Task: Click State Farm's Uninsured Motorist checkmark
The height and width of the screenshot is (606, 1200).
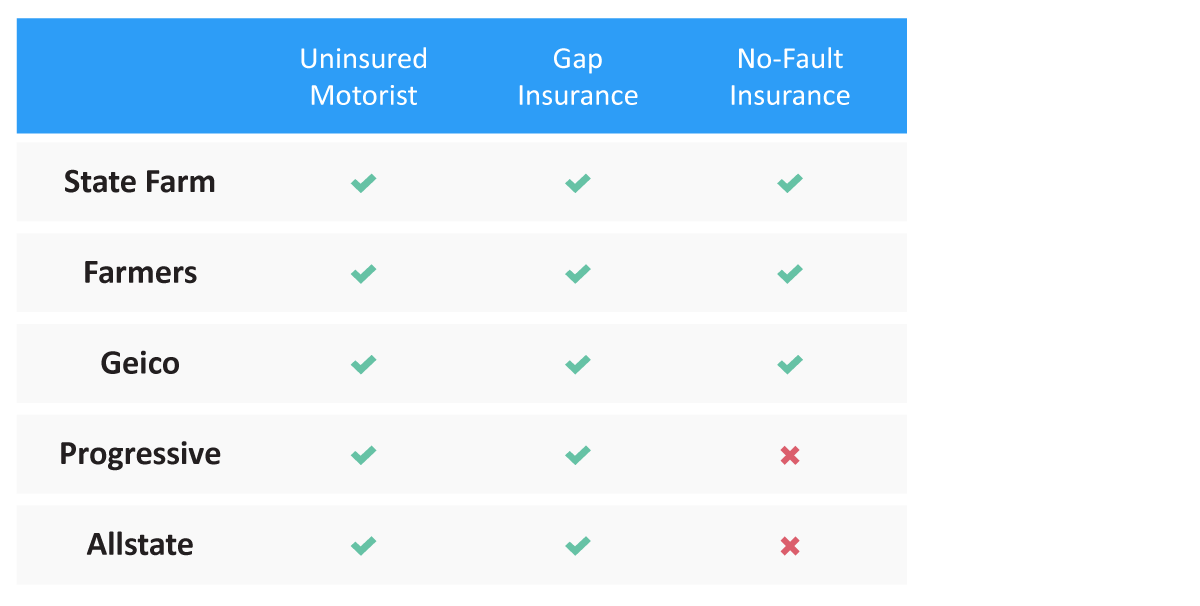Action: pos(363,183)
